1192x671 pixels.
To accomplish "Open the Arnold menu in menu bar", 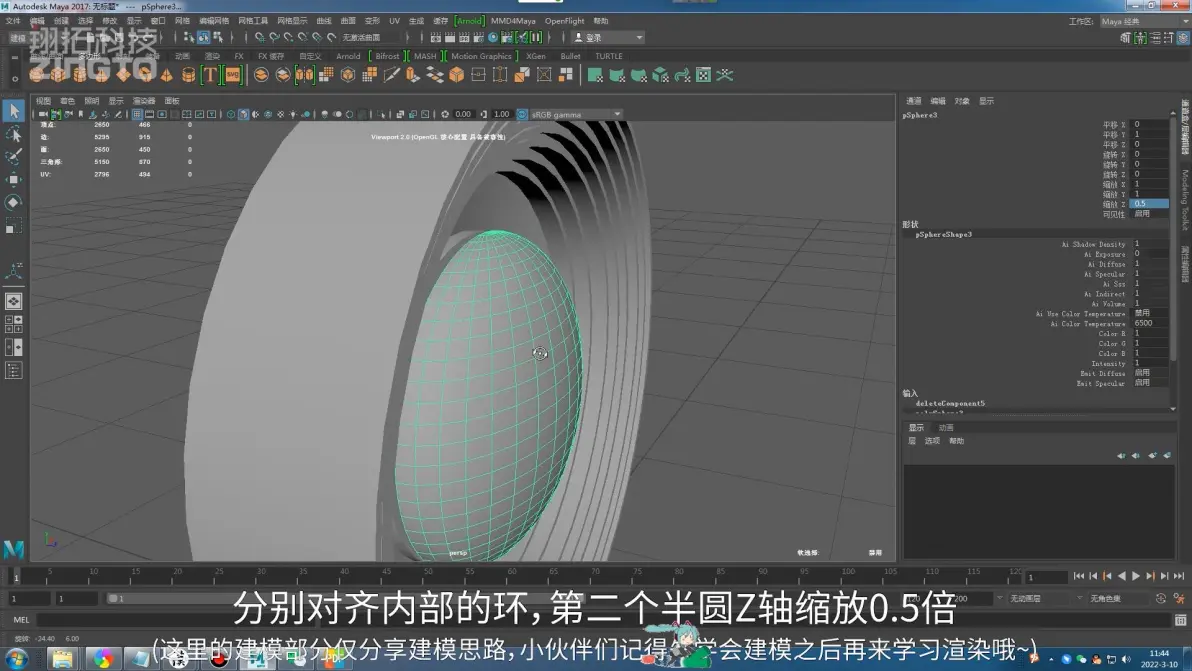I will coord(469,21).
